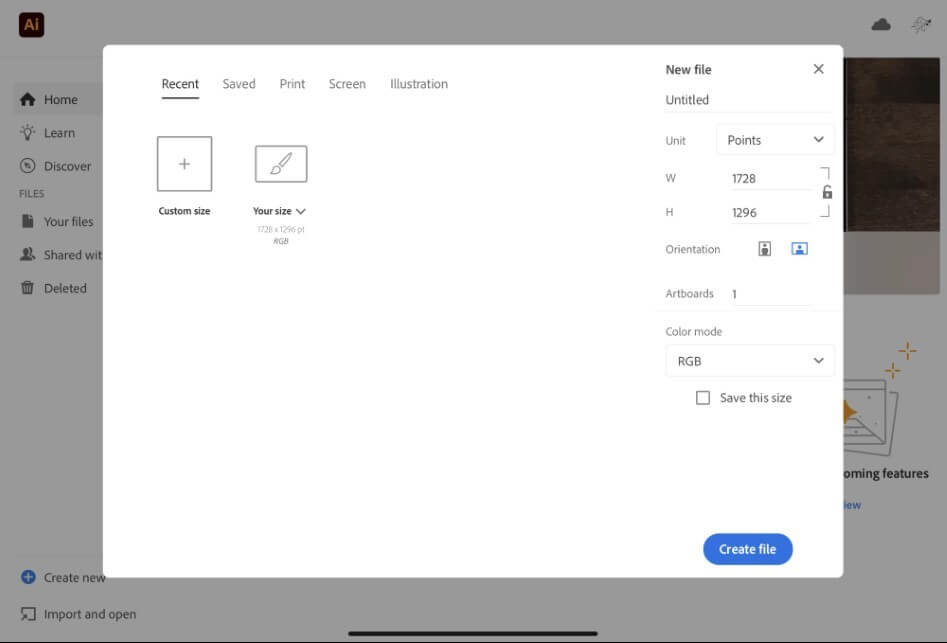947x643 pixels.
Task: Select the Your size brush preset
Action: point(281,164)
